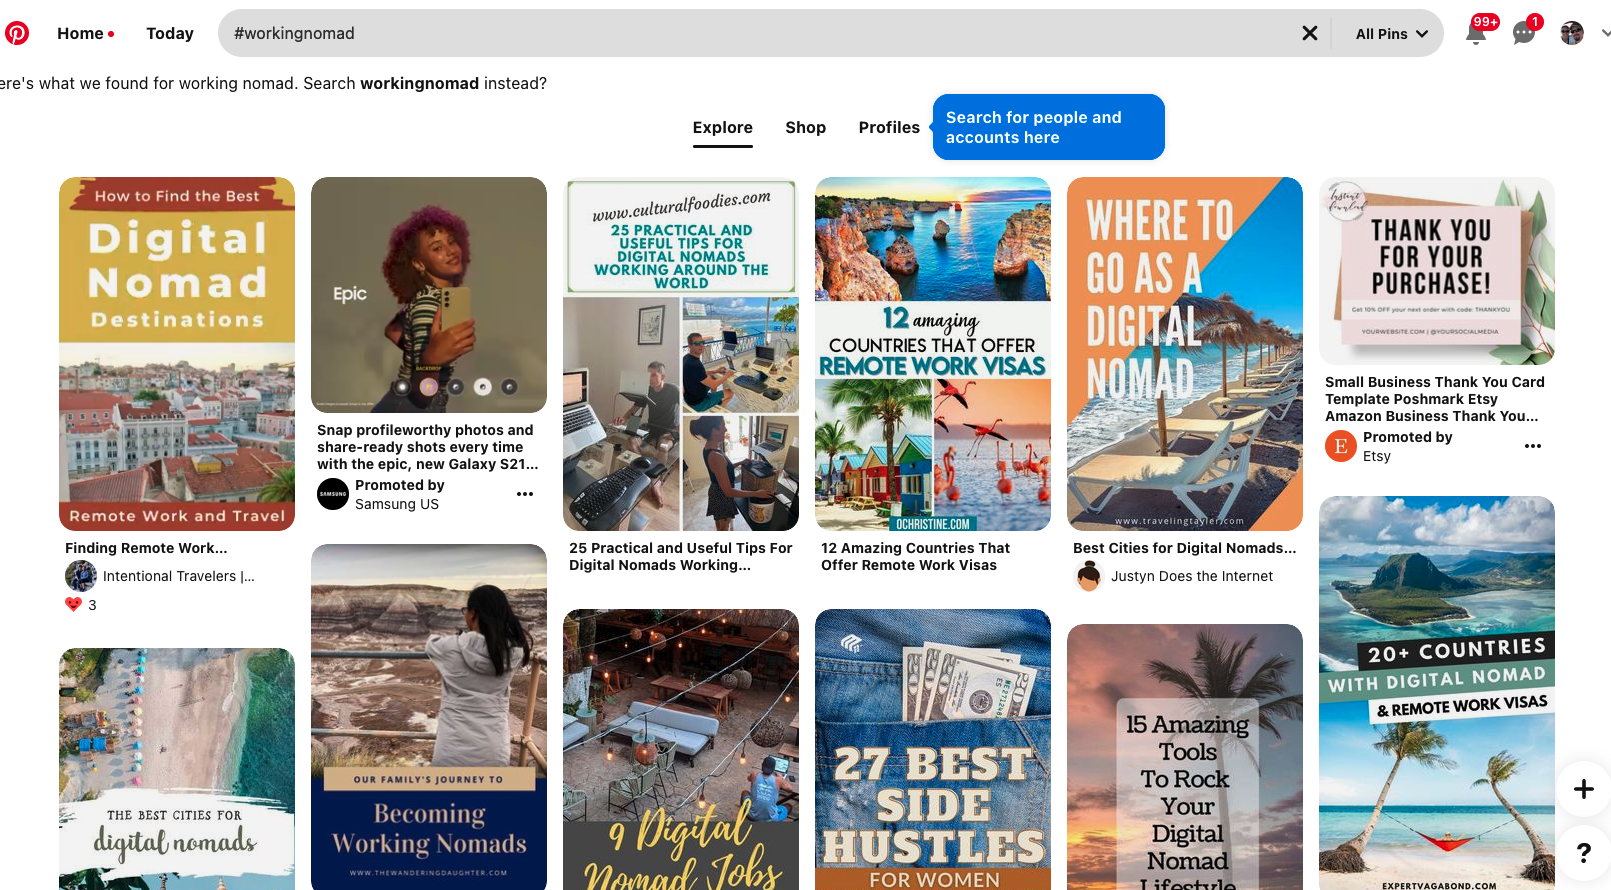Open the All Pins filter dropdown
Viewport: 1611px width, 890px height.
point(1391,34)
